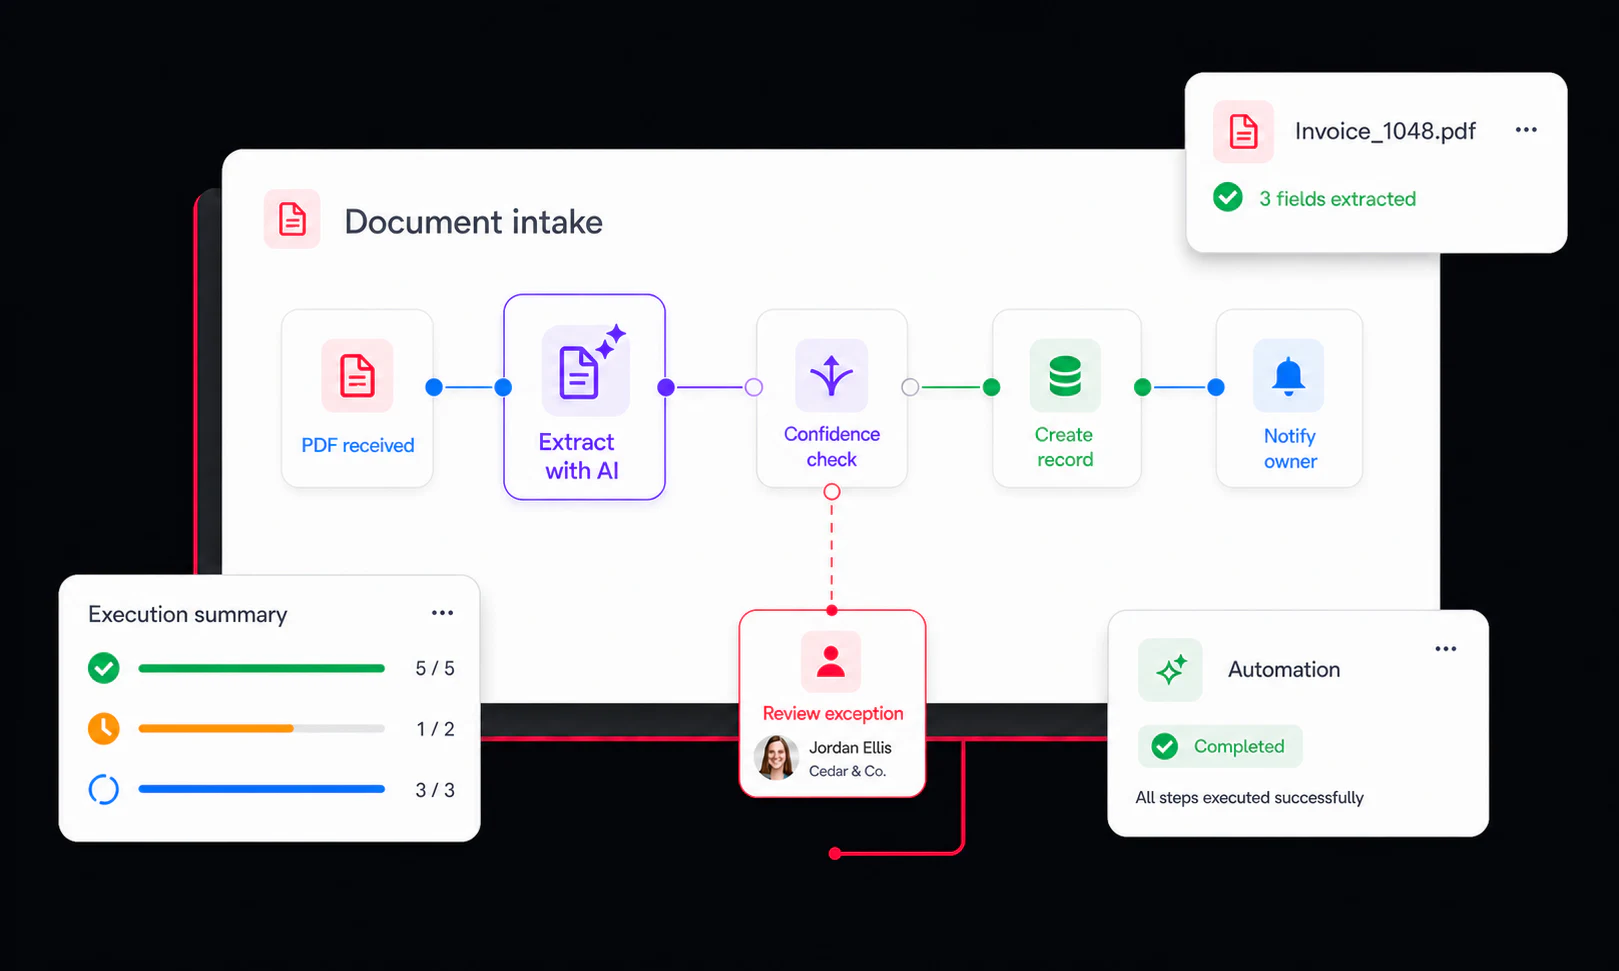Click the hollow input port of Confidence check

(x=754, y=387)
